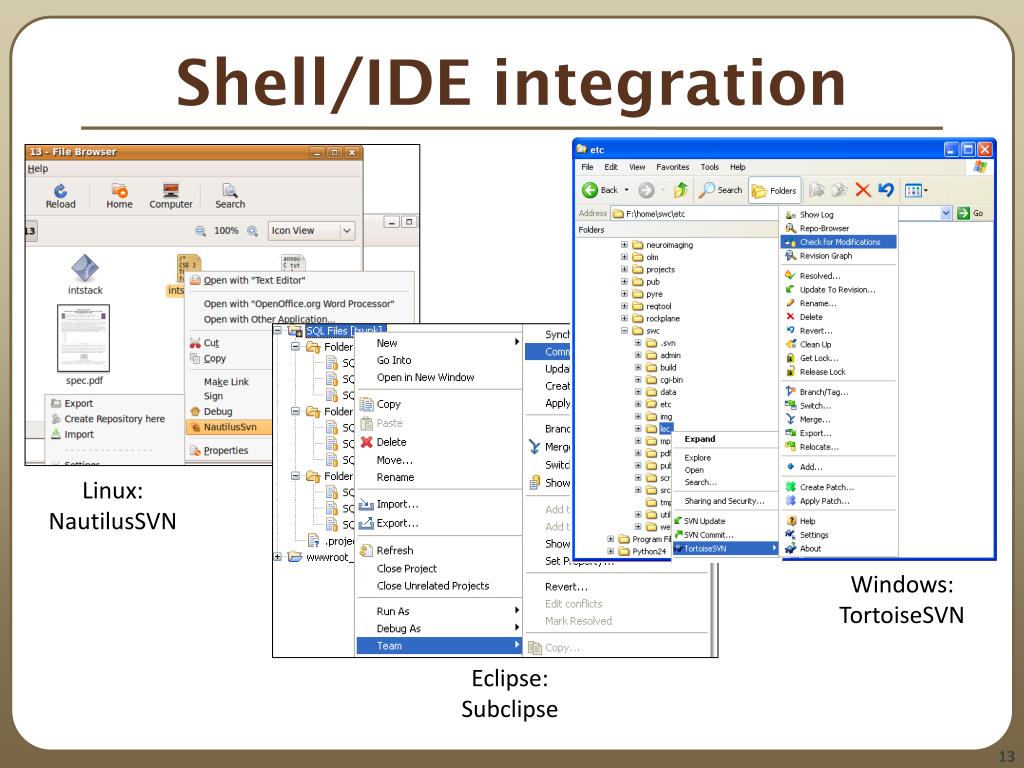Click Copy in the Eclipse context menu
The width and height of the screenshot is (1024, 768).
point(389,404)
